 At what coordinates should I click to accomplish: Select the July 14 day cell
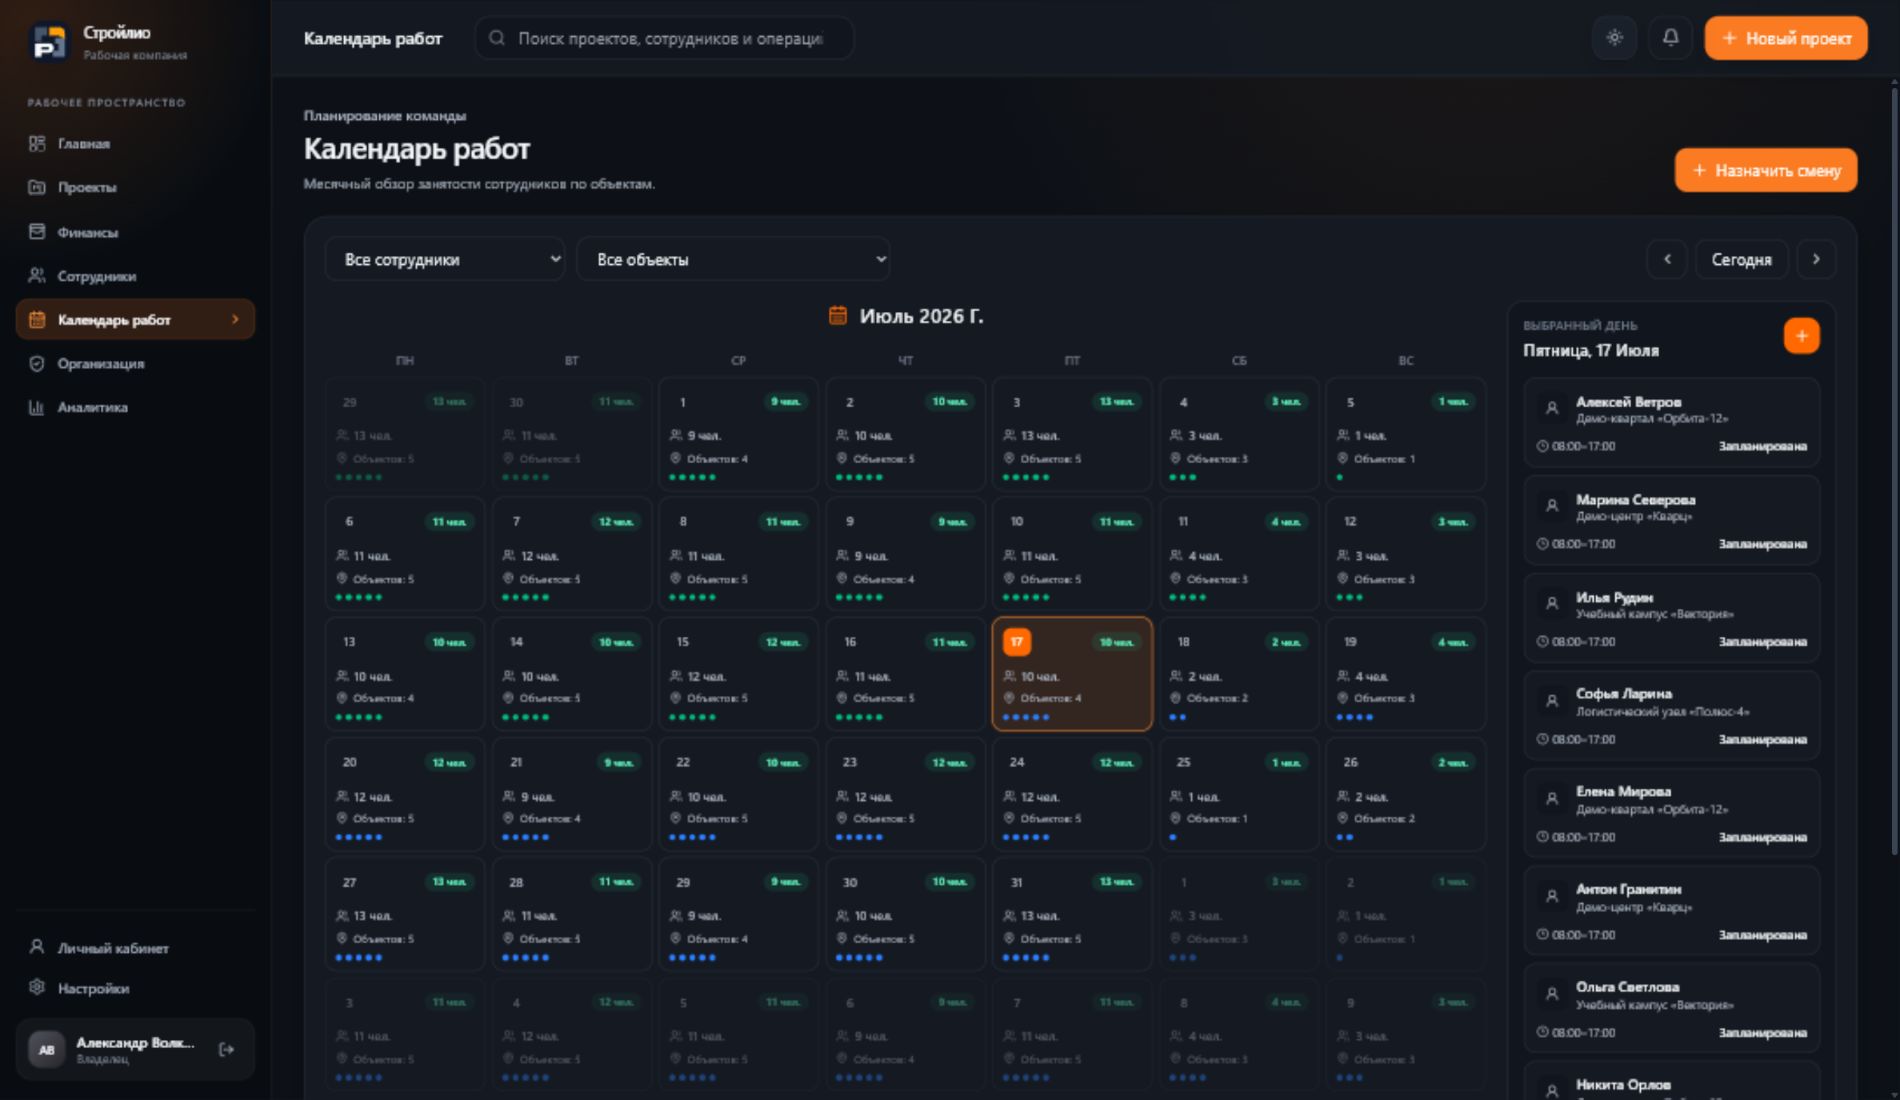(x=571, y=674)
